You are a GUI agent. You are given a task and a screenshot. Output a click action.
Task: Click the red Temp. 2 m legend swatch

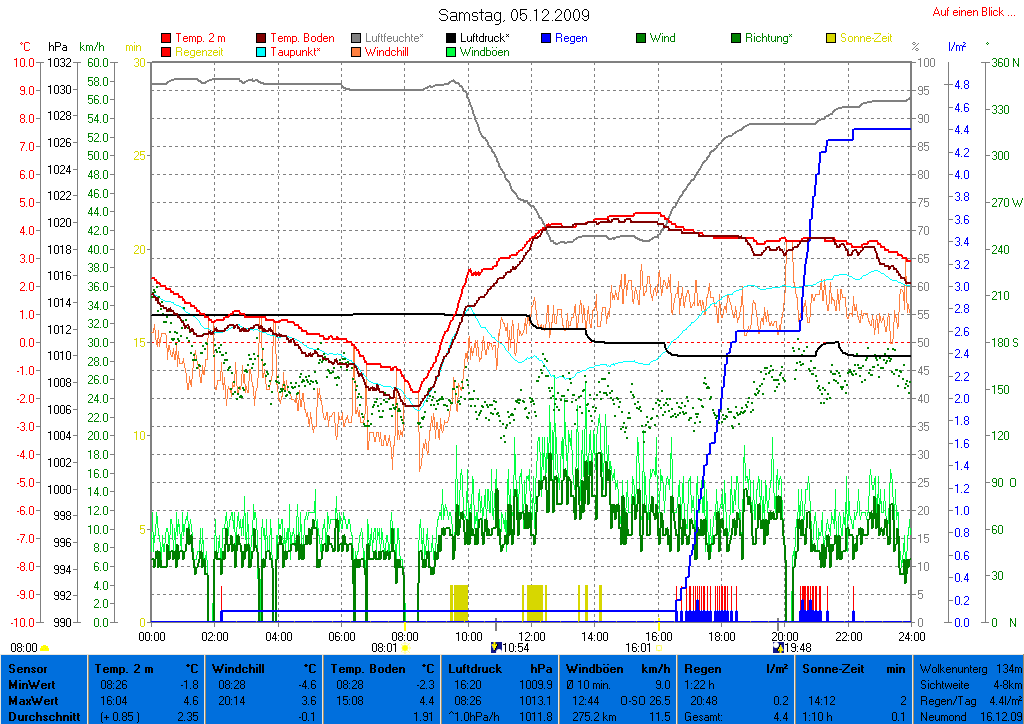[166, 38]
